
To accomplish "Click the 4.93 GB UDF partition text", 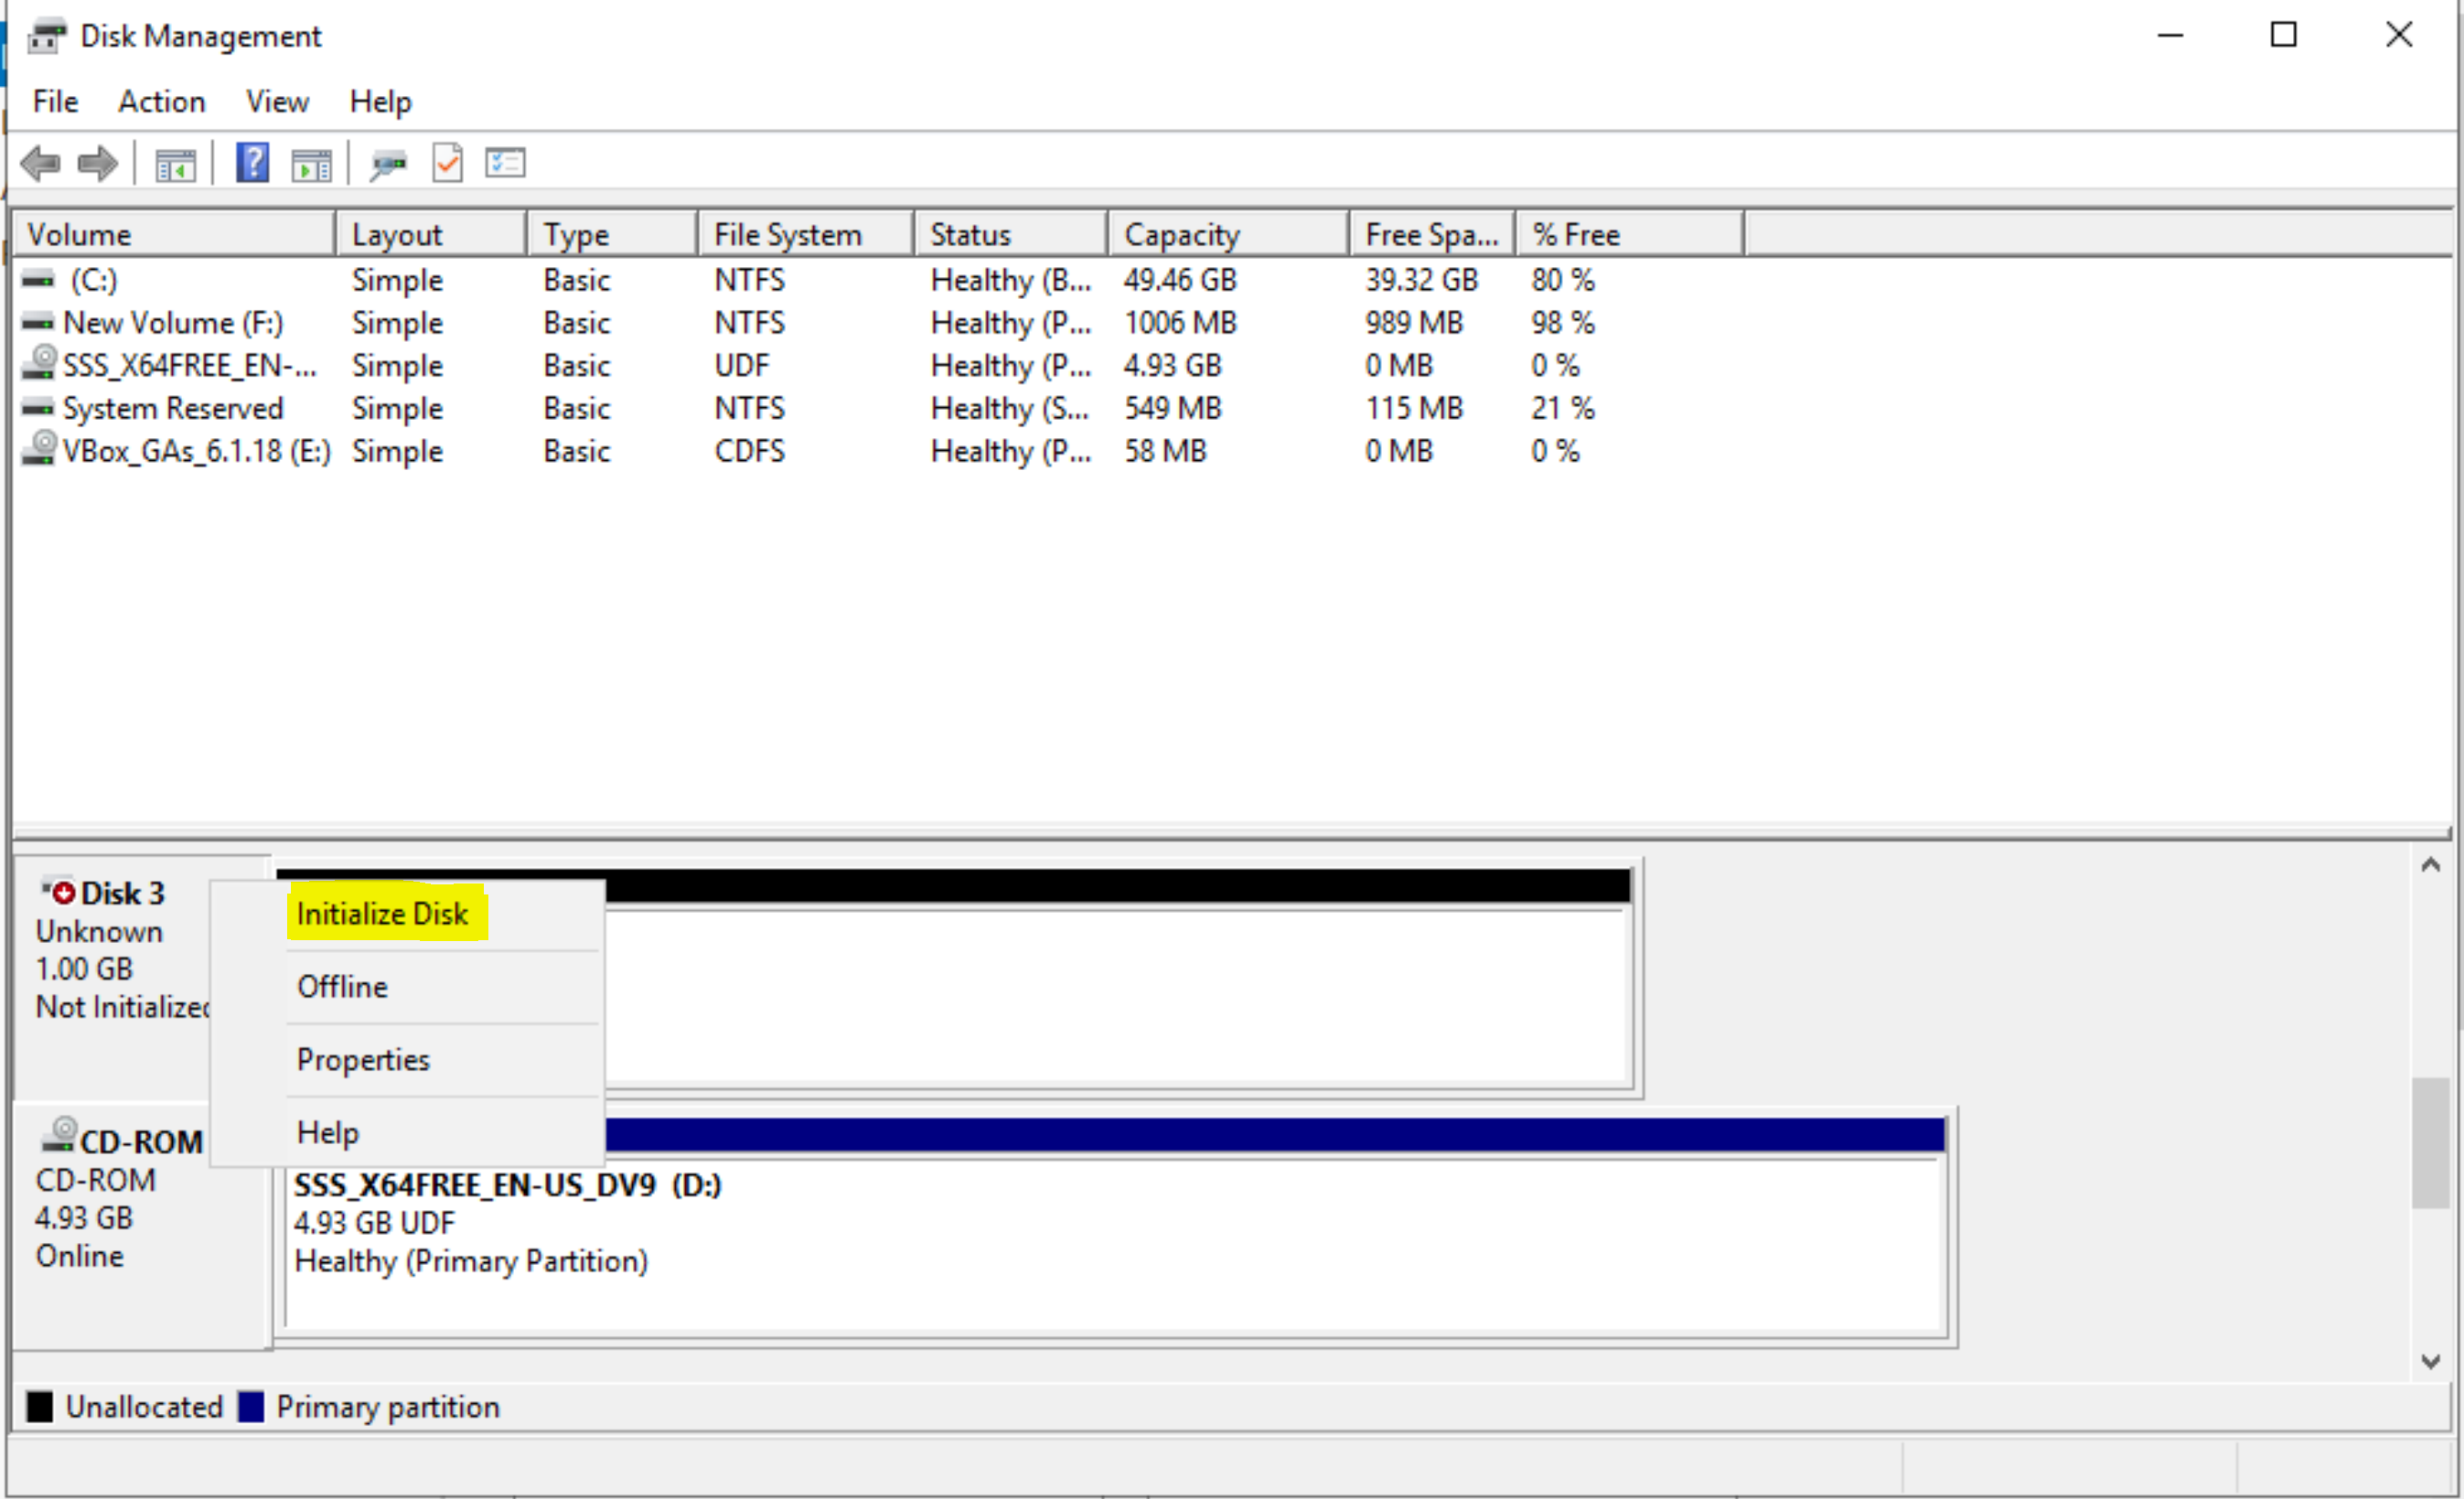I will tap(374, 1223).
